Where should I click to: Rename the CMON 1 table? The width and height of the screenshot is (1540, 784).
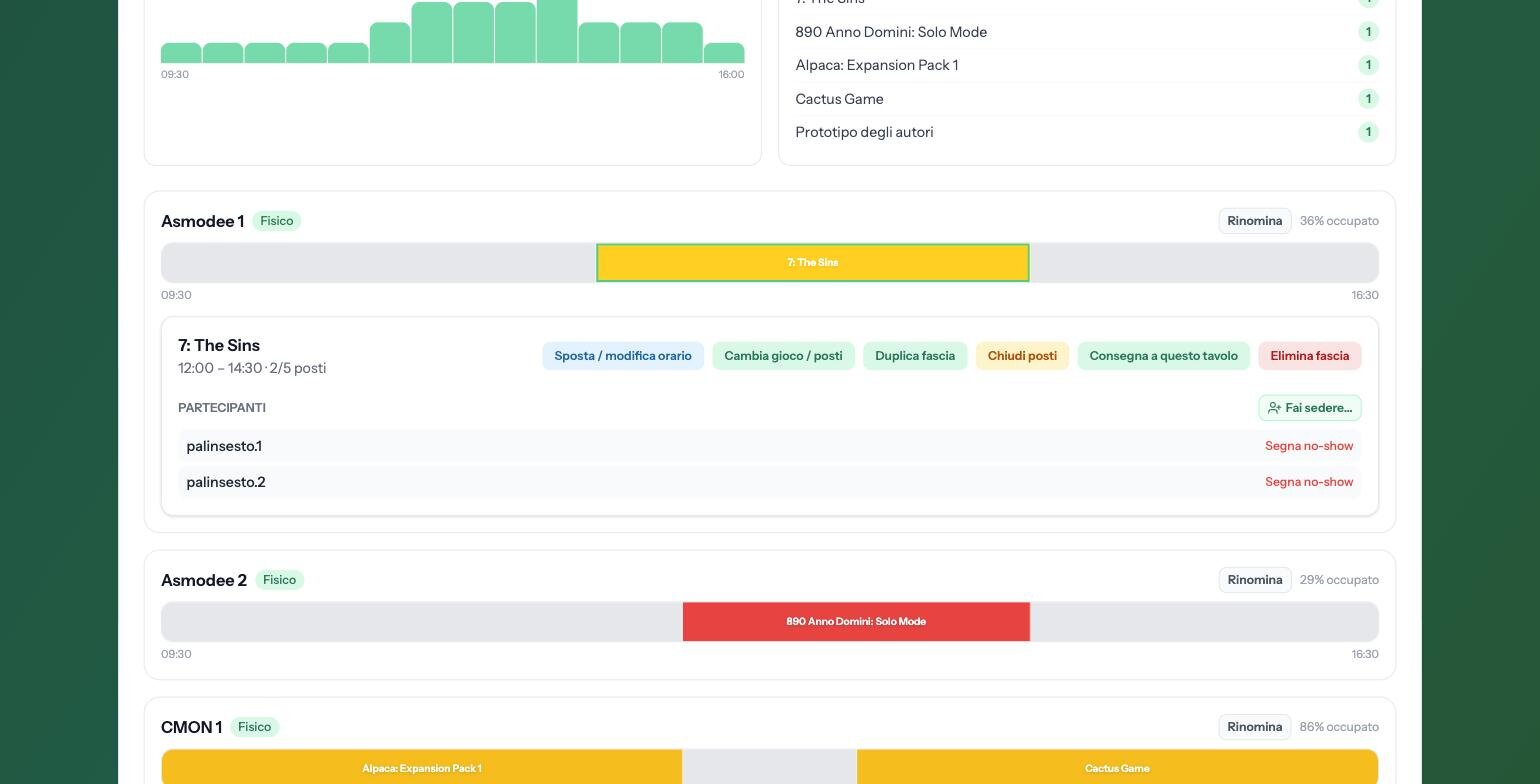coord(1255,727)
